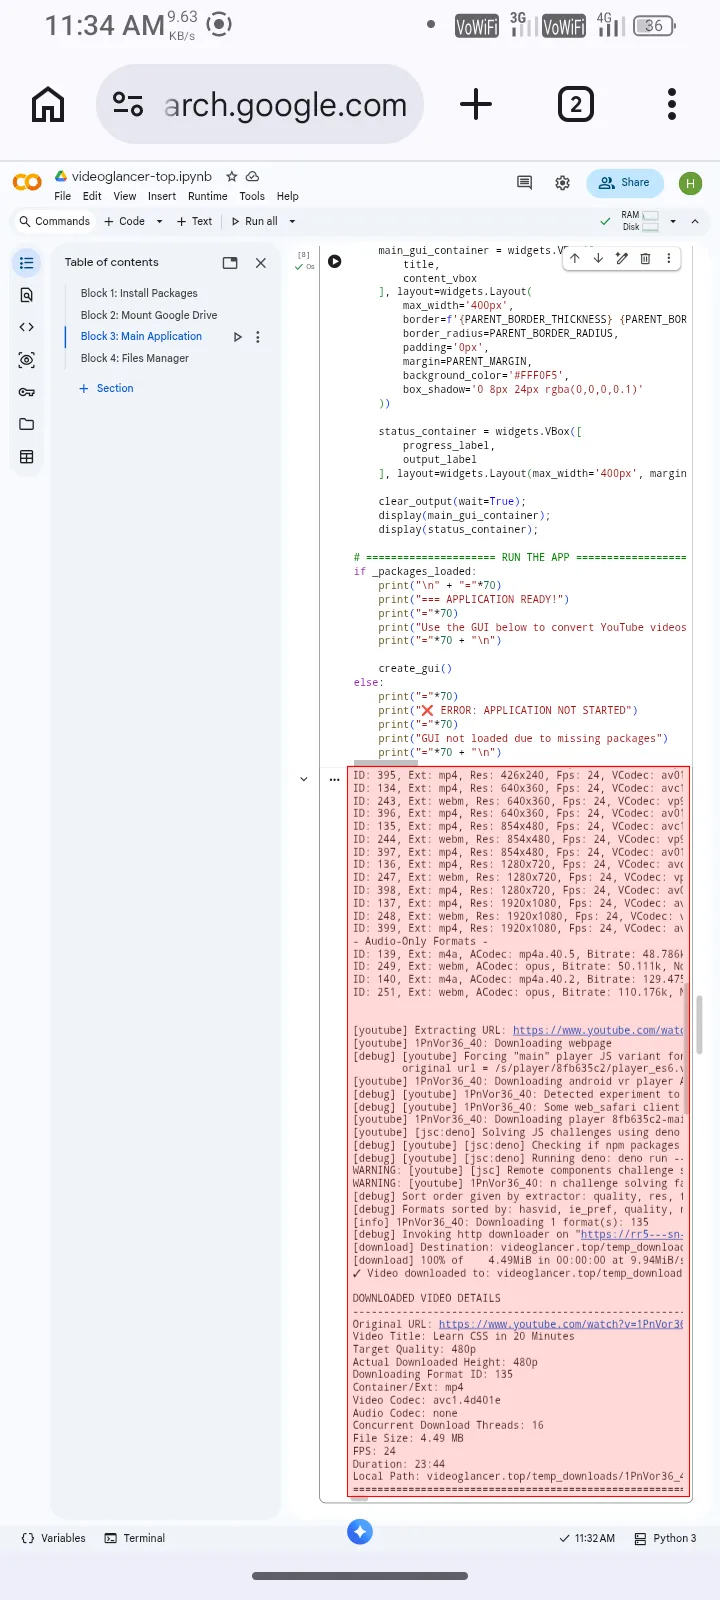Open the user account avatar
This screenshot has width=720, height=1600.
pos(690,183)
